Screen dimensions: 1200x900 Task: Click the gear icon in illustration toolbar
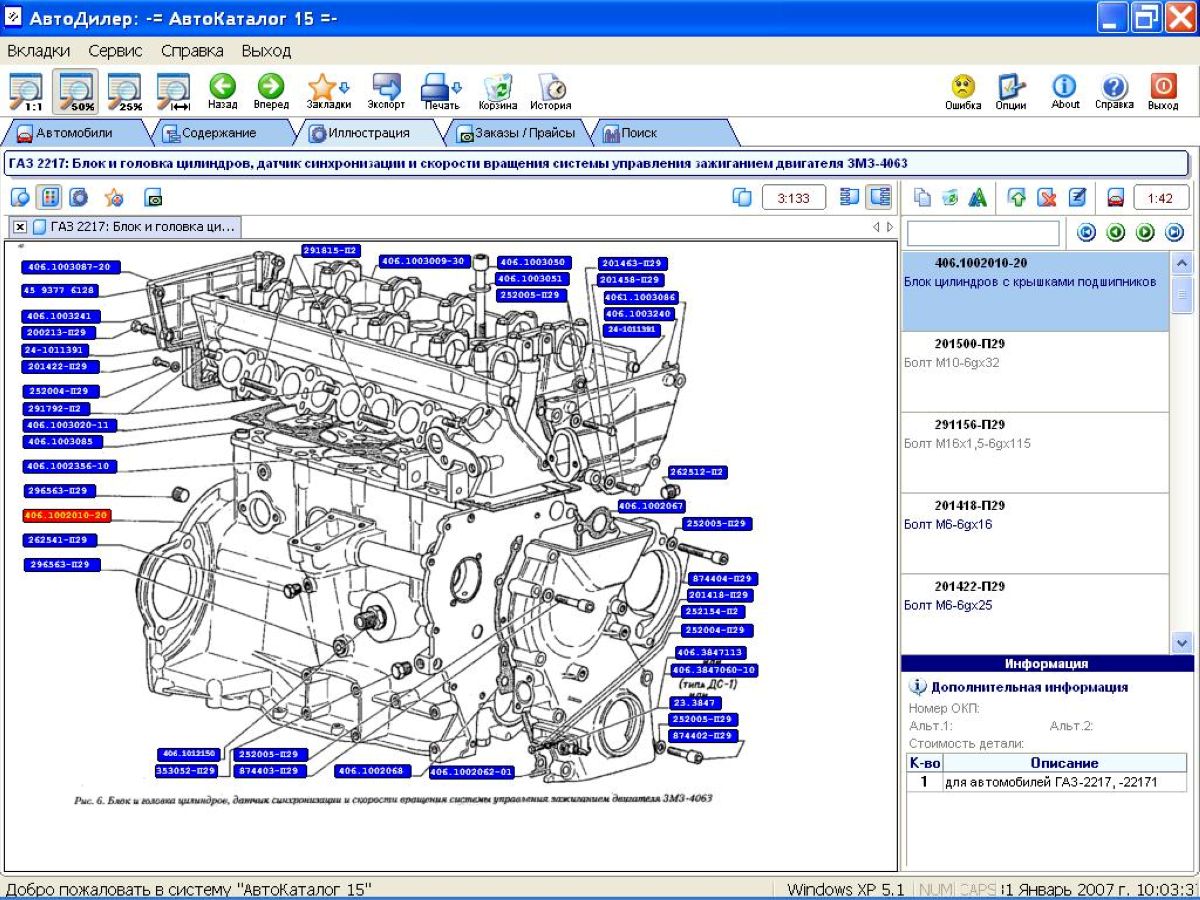pos(78,198)
